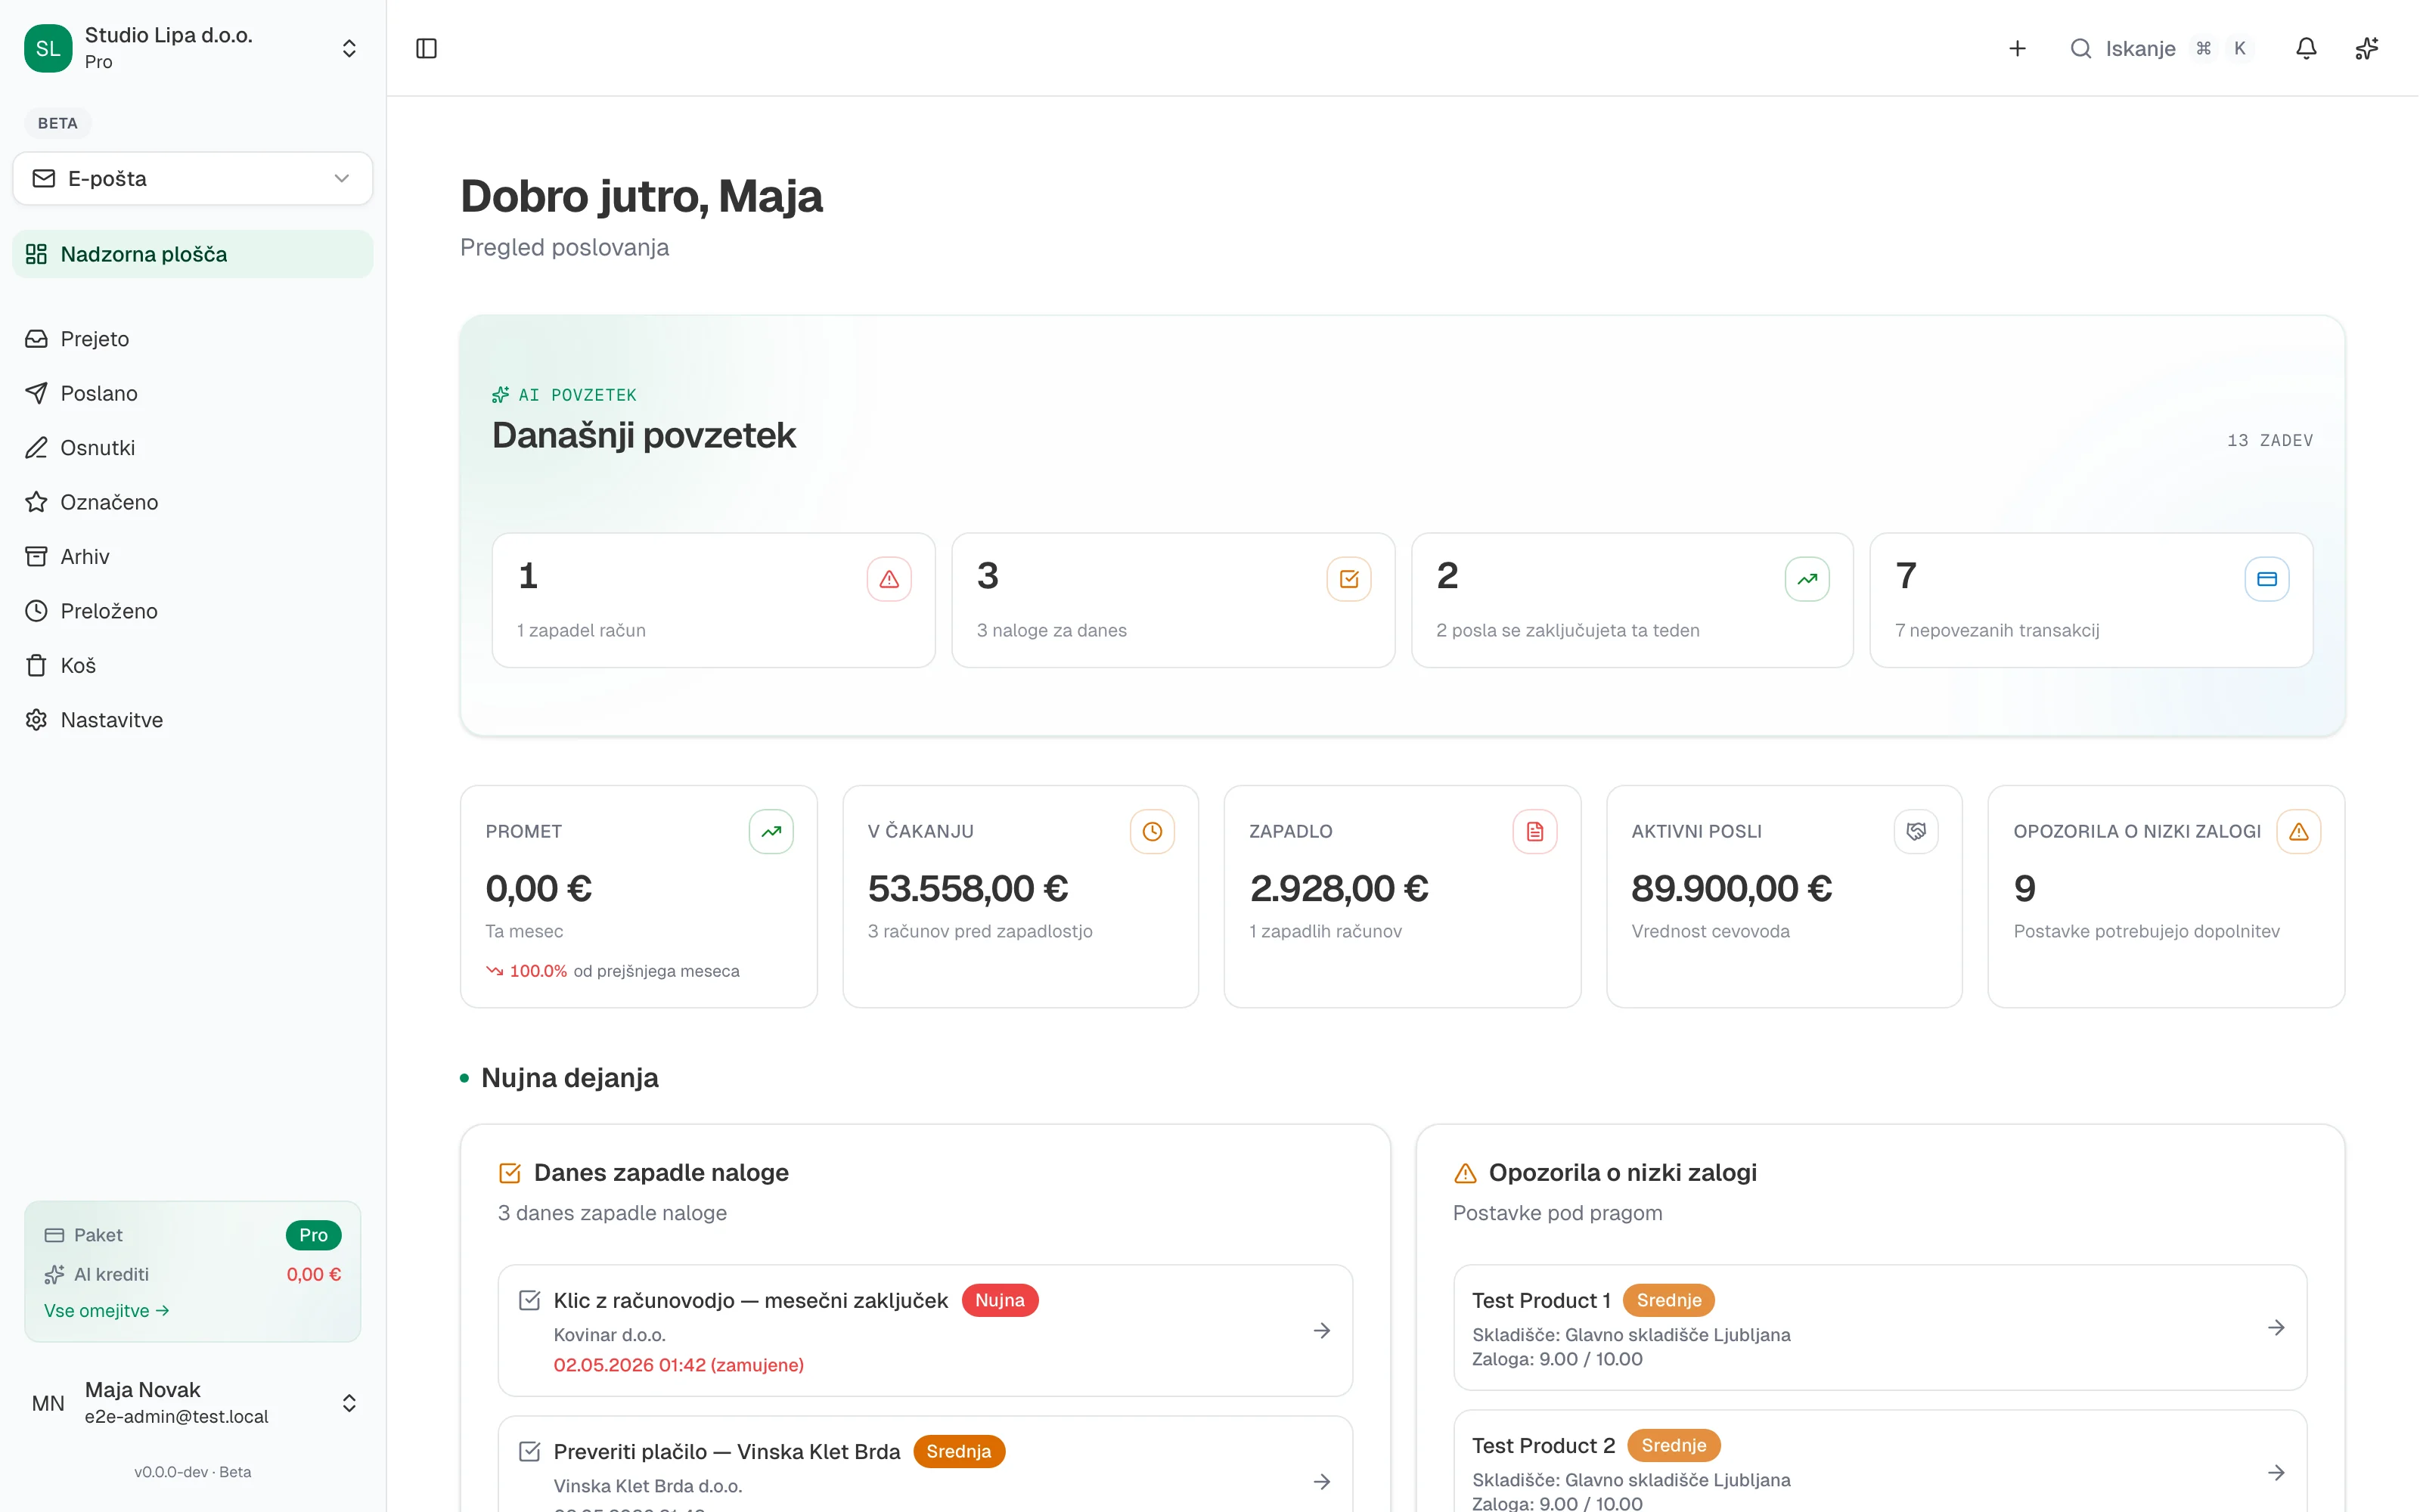This screenshot has height=1512, width=2420.
Task: Open arrow for Test Product 1
Action: coord(2276,1327)
